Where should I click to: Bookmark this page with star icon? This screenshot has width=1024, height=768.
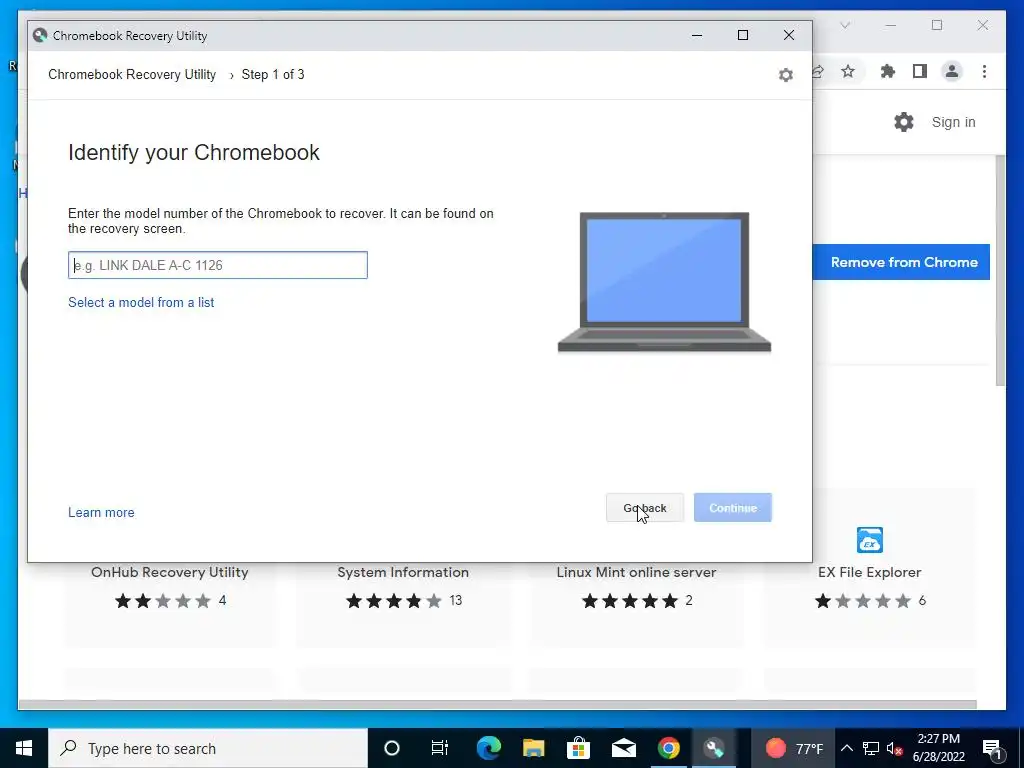(848, 71)
